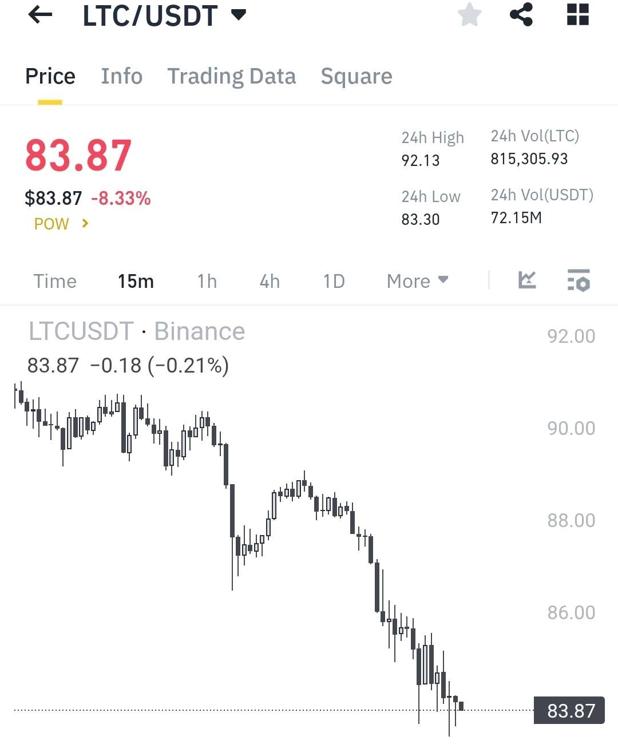Select the 15m chart interval
618x752 pixels.
point(135,281)
